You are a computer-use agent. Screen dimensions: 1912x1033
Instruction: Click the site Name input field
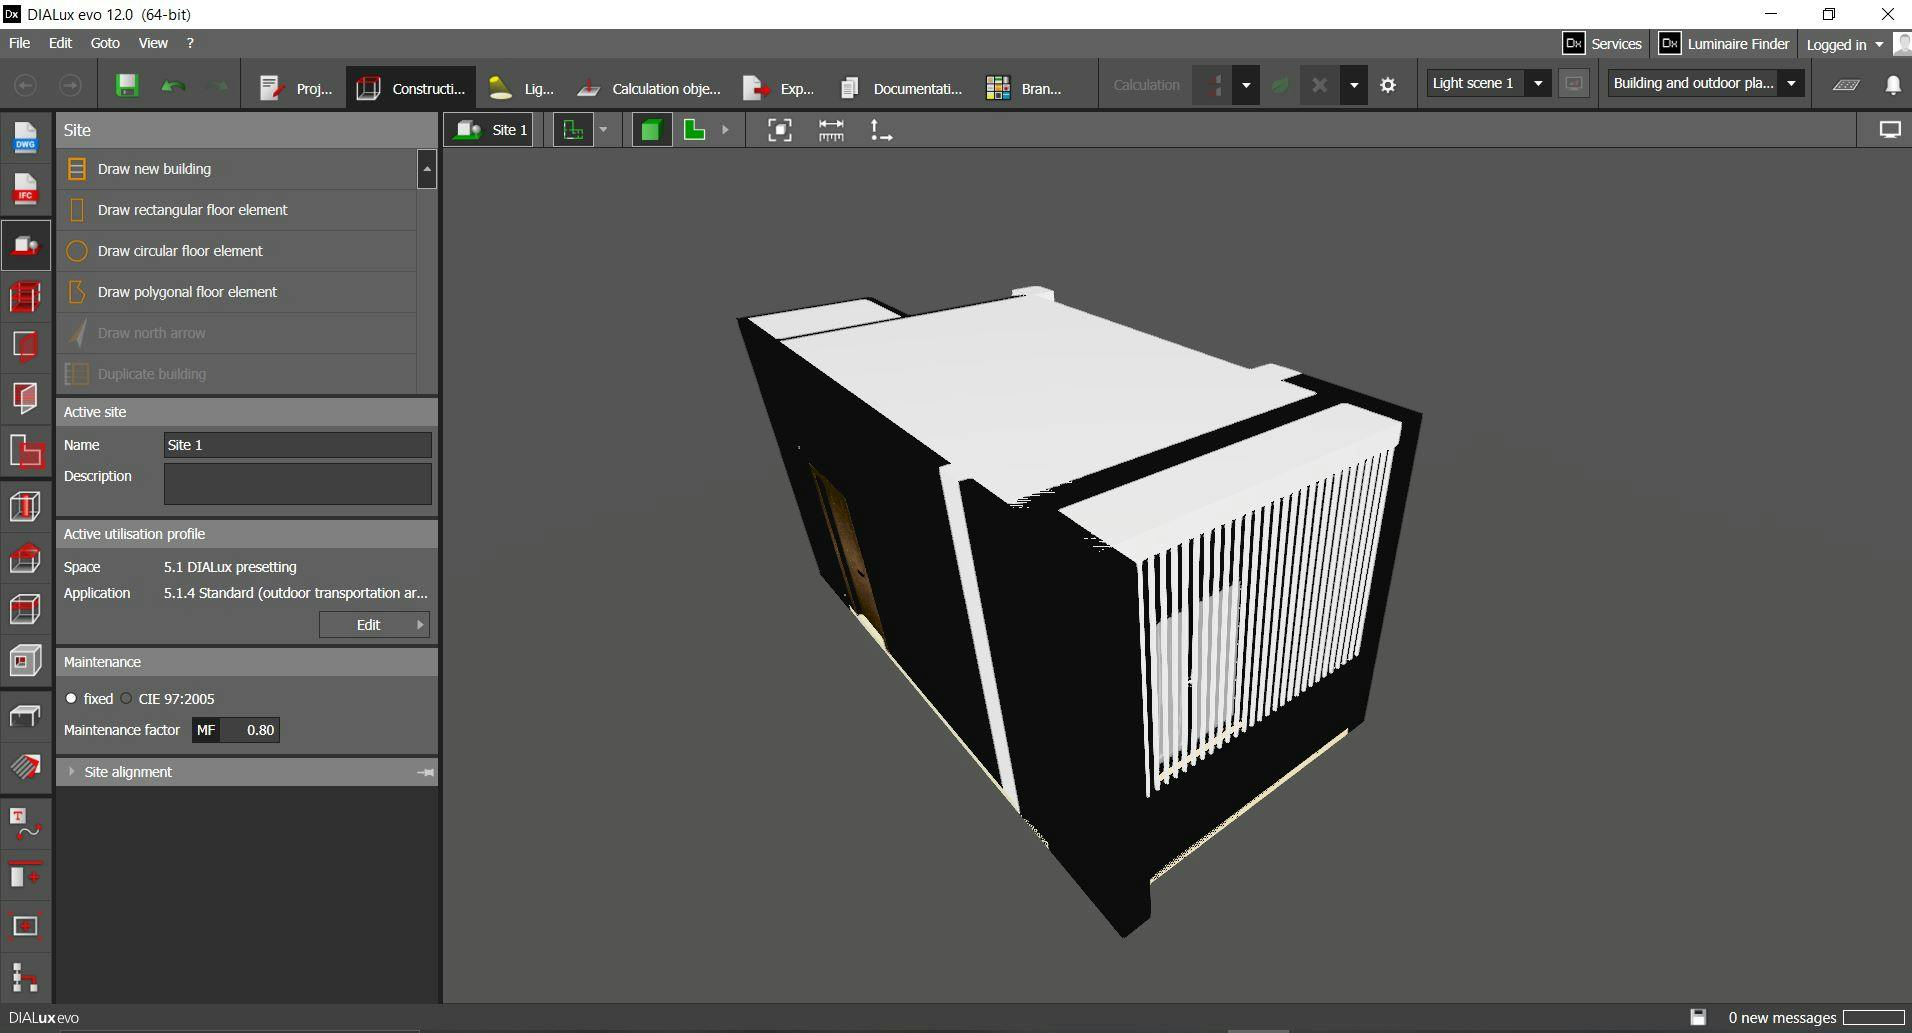tap(297, 445)
